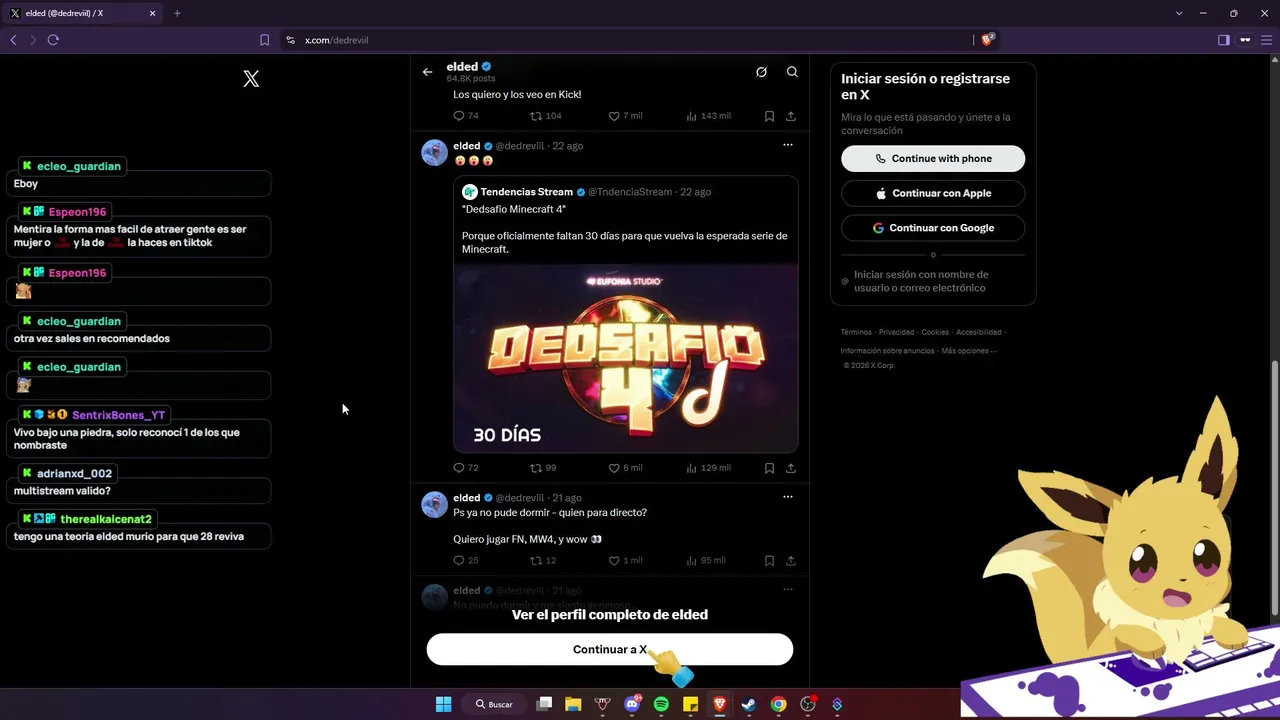
Task: Open Brave Shields icon in the address bar
Action: [987, 40]
